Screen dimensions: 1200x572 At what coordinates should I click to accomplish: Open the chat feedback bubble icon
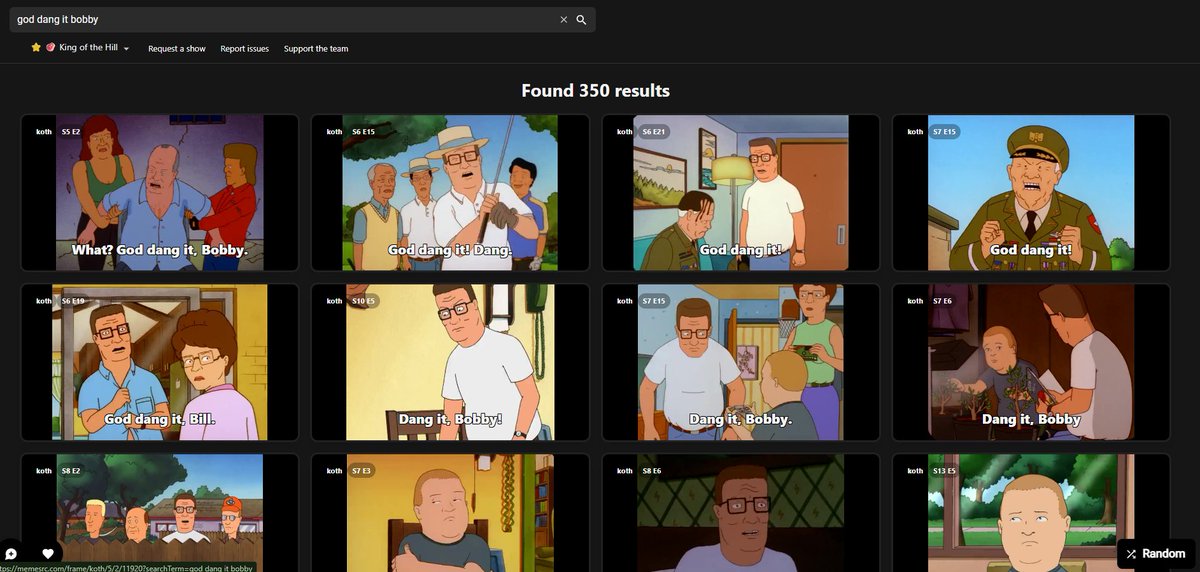[12, 554]
